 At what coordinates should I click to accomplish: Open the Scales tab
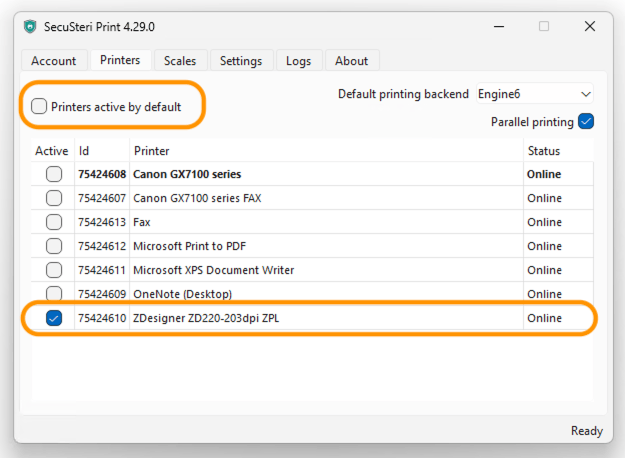click(x=180, y=61)
